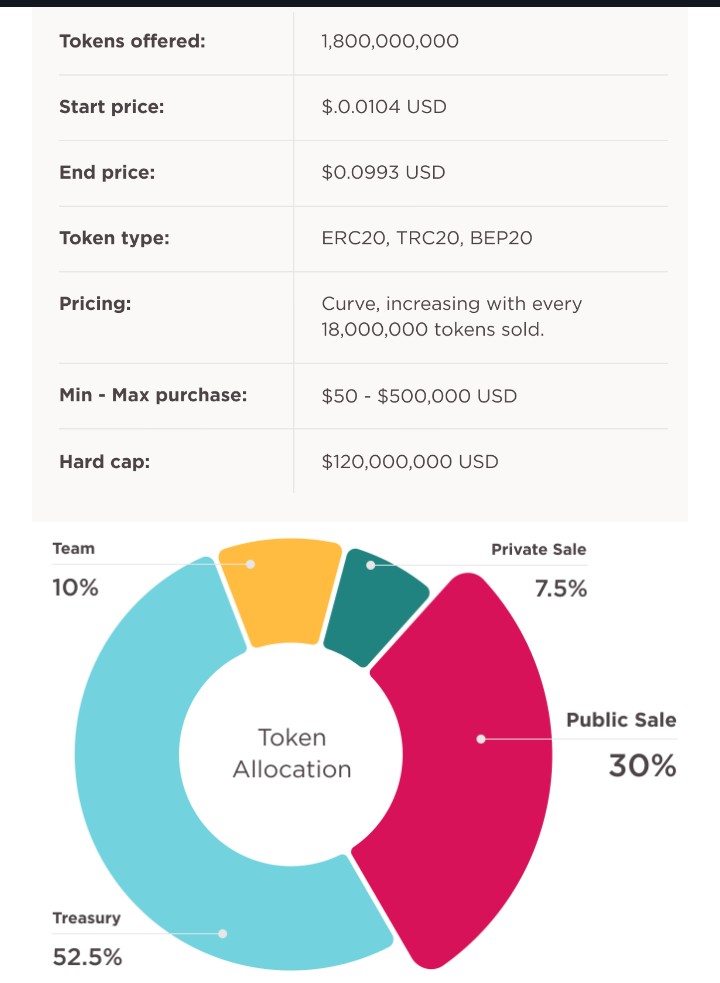Image resolution: width=720 pixels, height=983 pixels.
Task: Select the Hard cap row label
Action: 104,461
